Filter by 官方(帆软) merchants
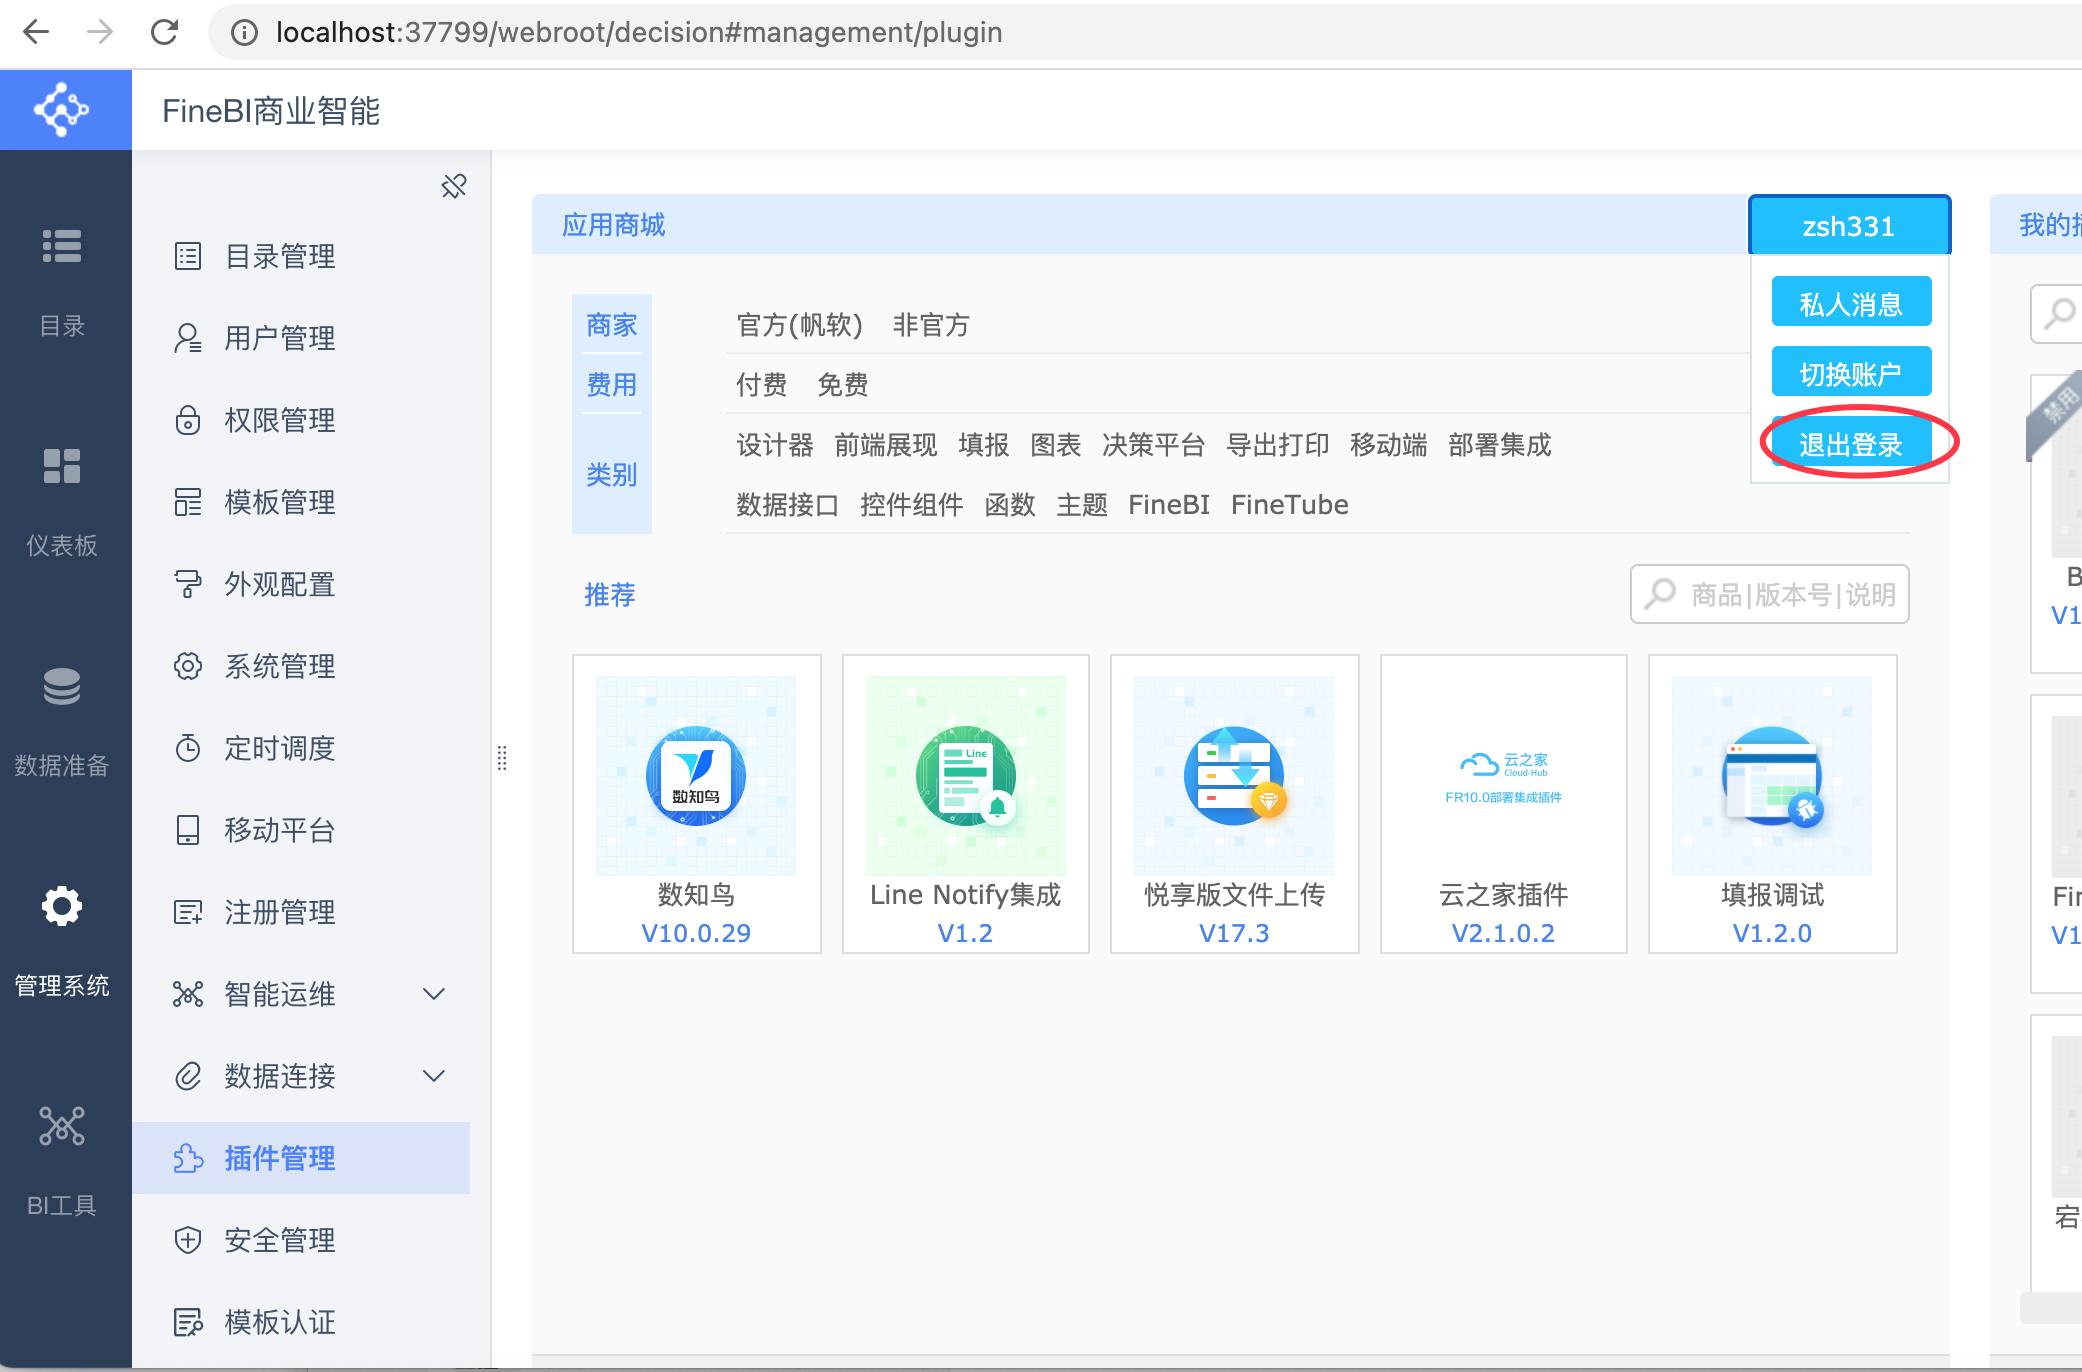The image size is (2082, 1372). pyautogui.click(x=799, y=325)
